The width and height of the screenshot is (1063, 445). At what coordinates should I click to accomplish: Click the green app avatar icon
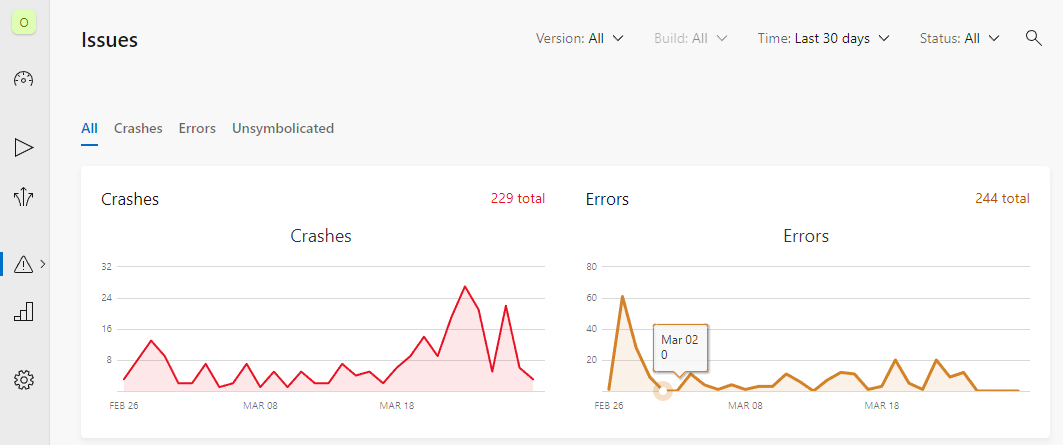[x=24, y=22]
